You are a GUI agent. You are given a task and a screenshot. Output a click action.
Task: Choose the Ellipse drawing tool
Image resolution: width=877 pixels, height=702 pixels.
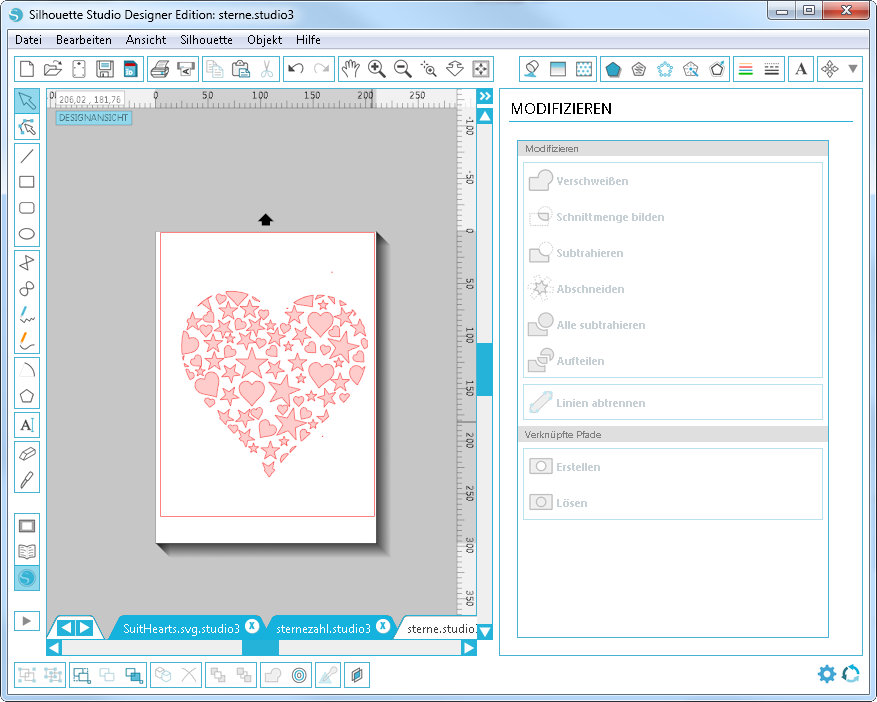click(27, 235)
